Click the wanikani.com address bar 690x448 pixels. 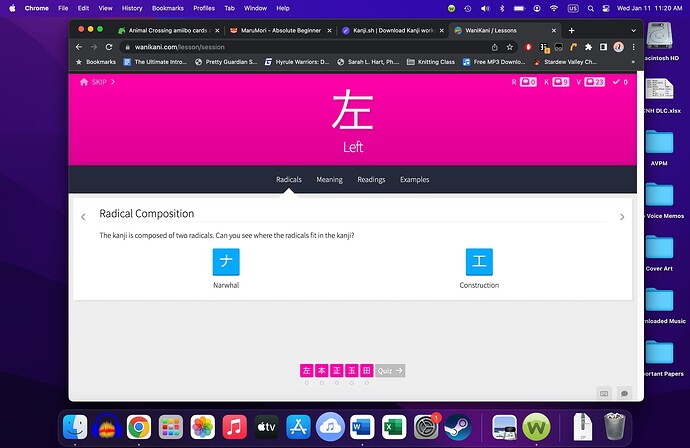click(x=304, y=47)
